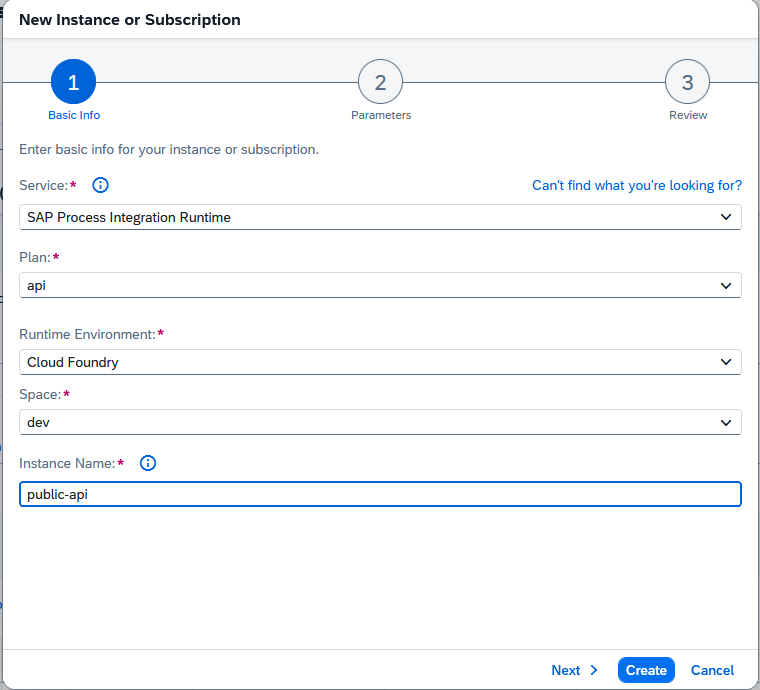Click the blue Create button
The image size is (760, 690).
click(646, 670)
